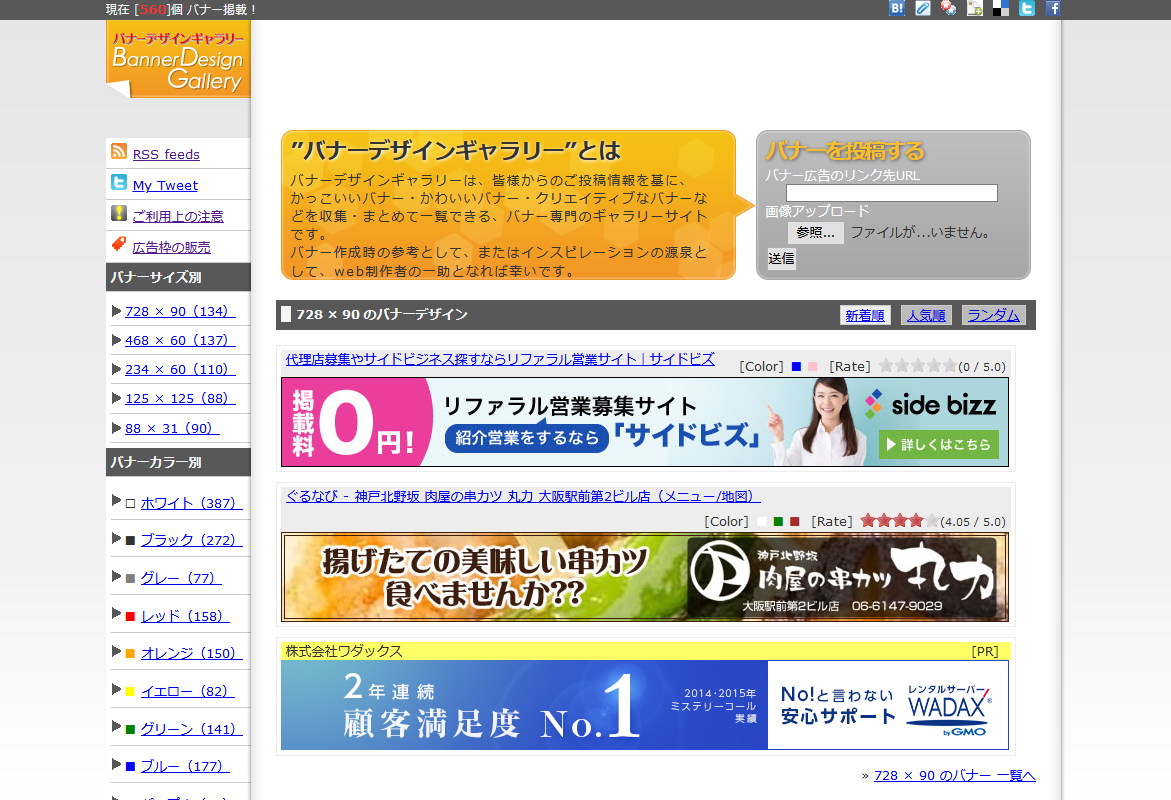Viewport: 1171px width, 800px height.
Task: Switch to the 新着順 sort tab
Action: pyautogui.click(x=865, y=315)
